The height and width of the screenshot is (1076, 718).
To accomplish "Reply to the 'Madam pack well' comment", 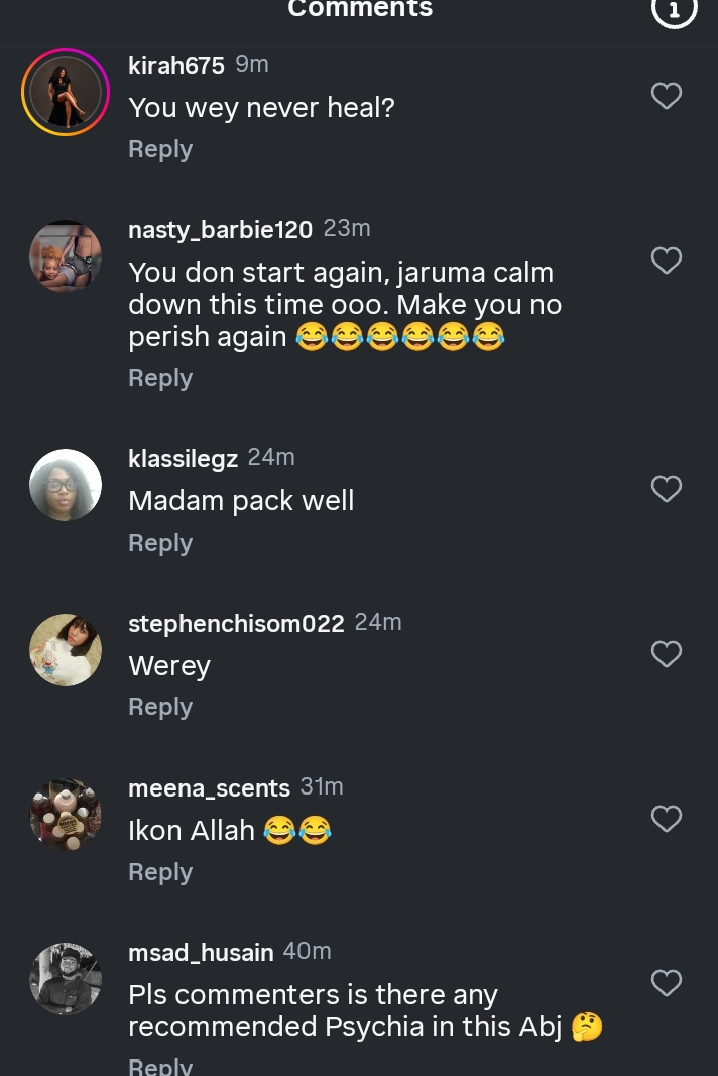I will (160, 543).
